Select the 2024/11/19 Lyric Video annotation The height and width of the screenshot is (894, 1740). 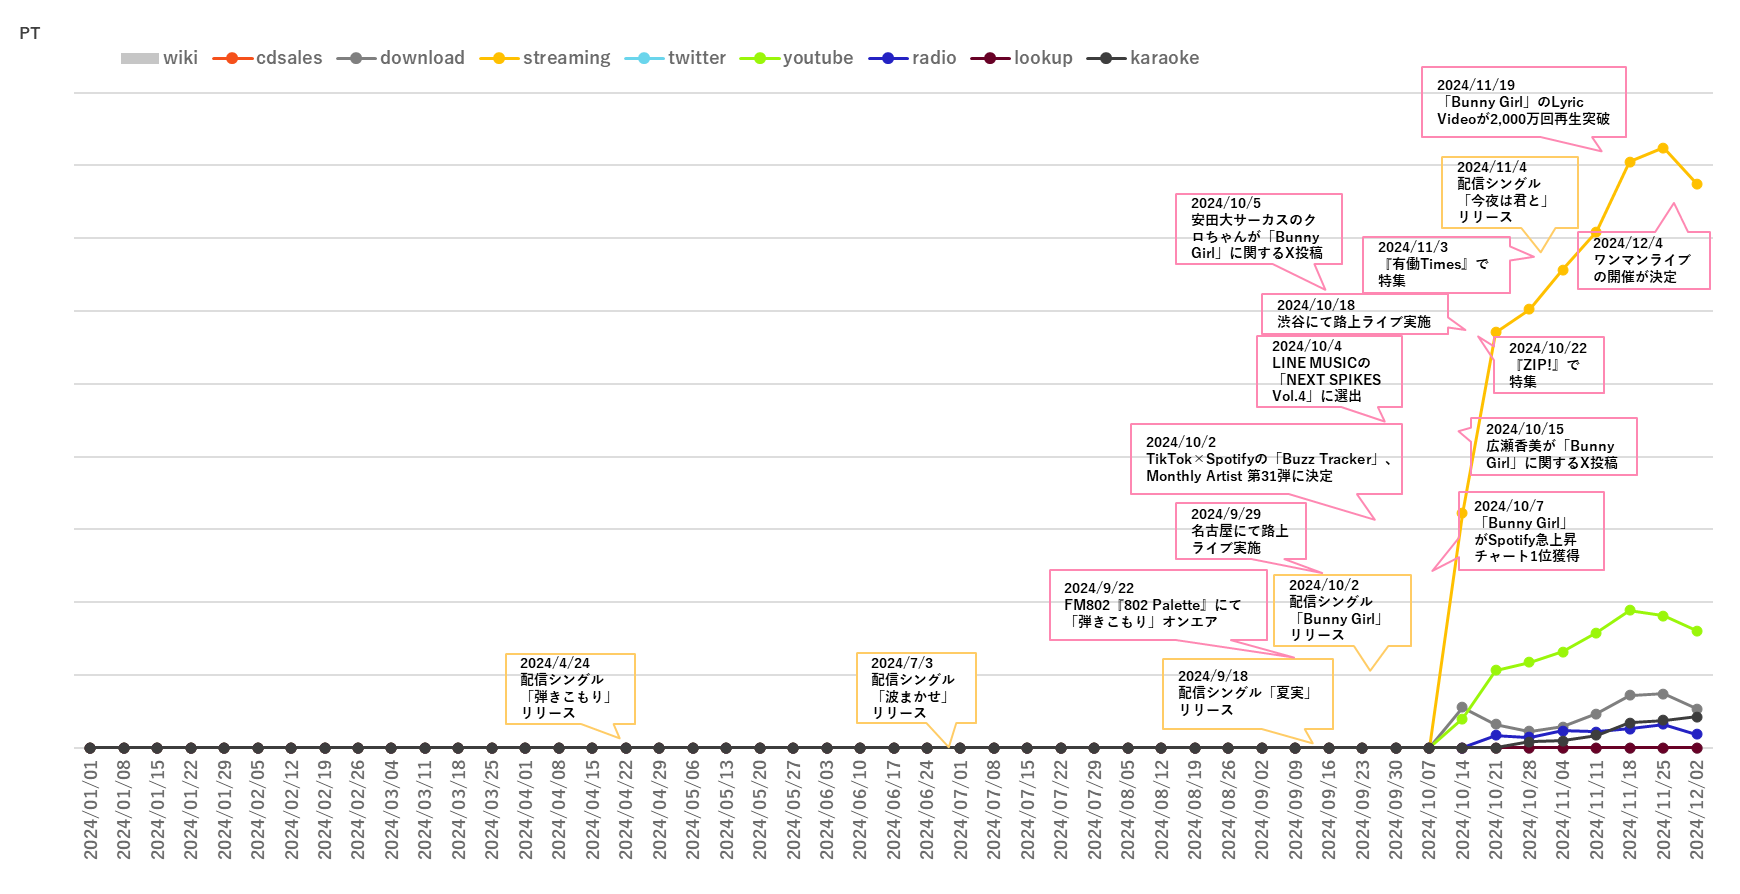click(1522, 102)
